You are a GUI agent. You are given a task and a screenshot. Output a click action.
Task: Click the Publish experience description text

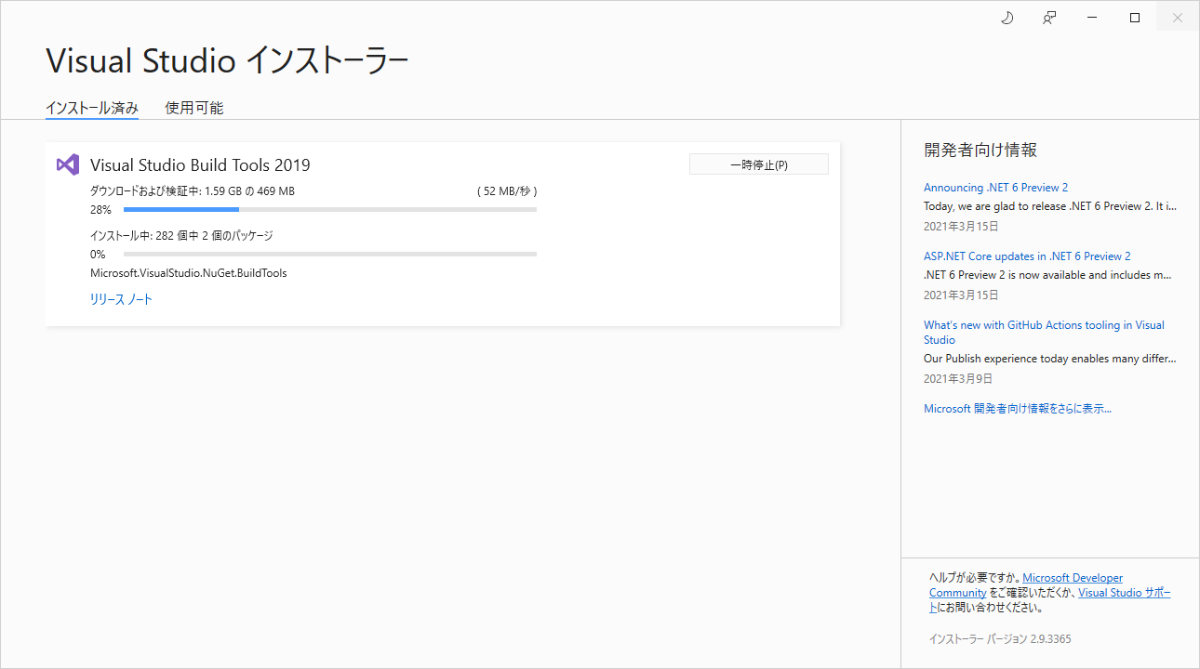1048,358
